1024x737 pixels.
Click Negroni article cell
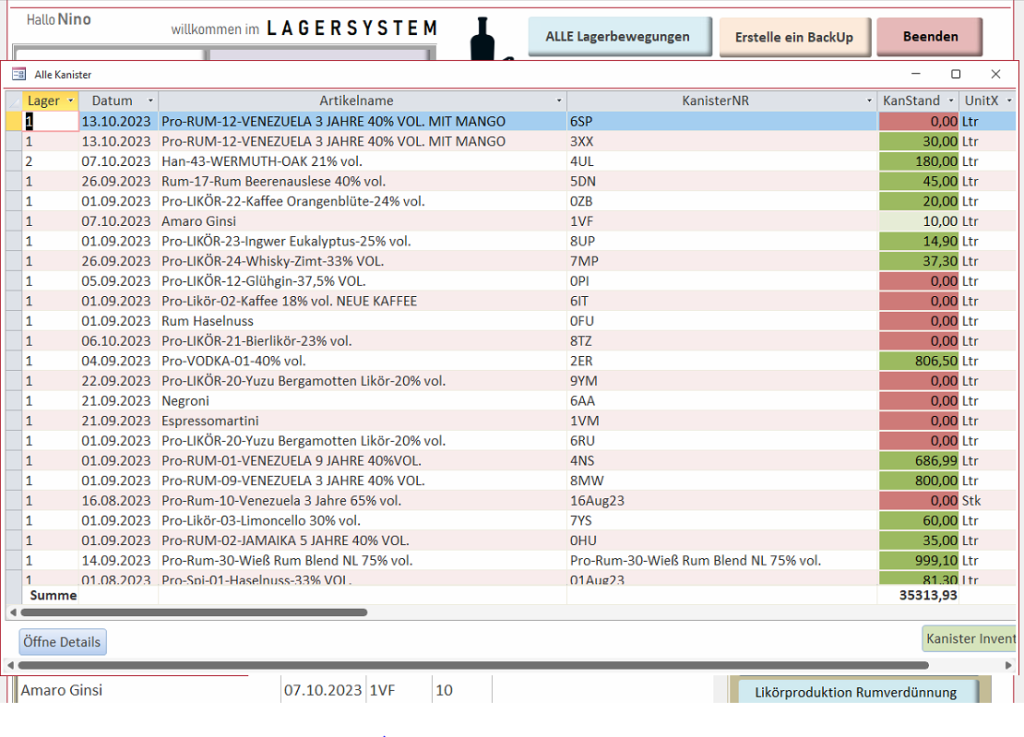point(362,401)
